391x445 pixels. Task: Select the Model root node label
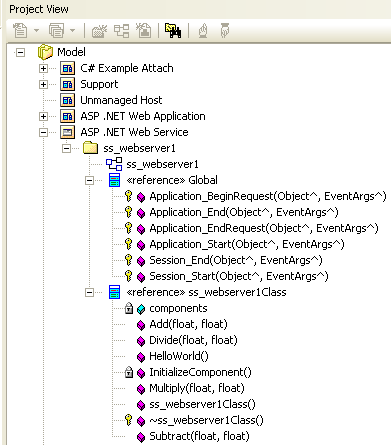pos(71,52)
